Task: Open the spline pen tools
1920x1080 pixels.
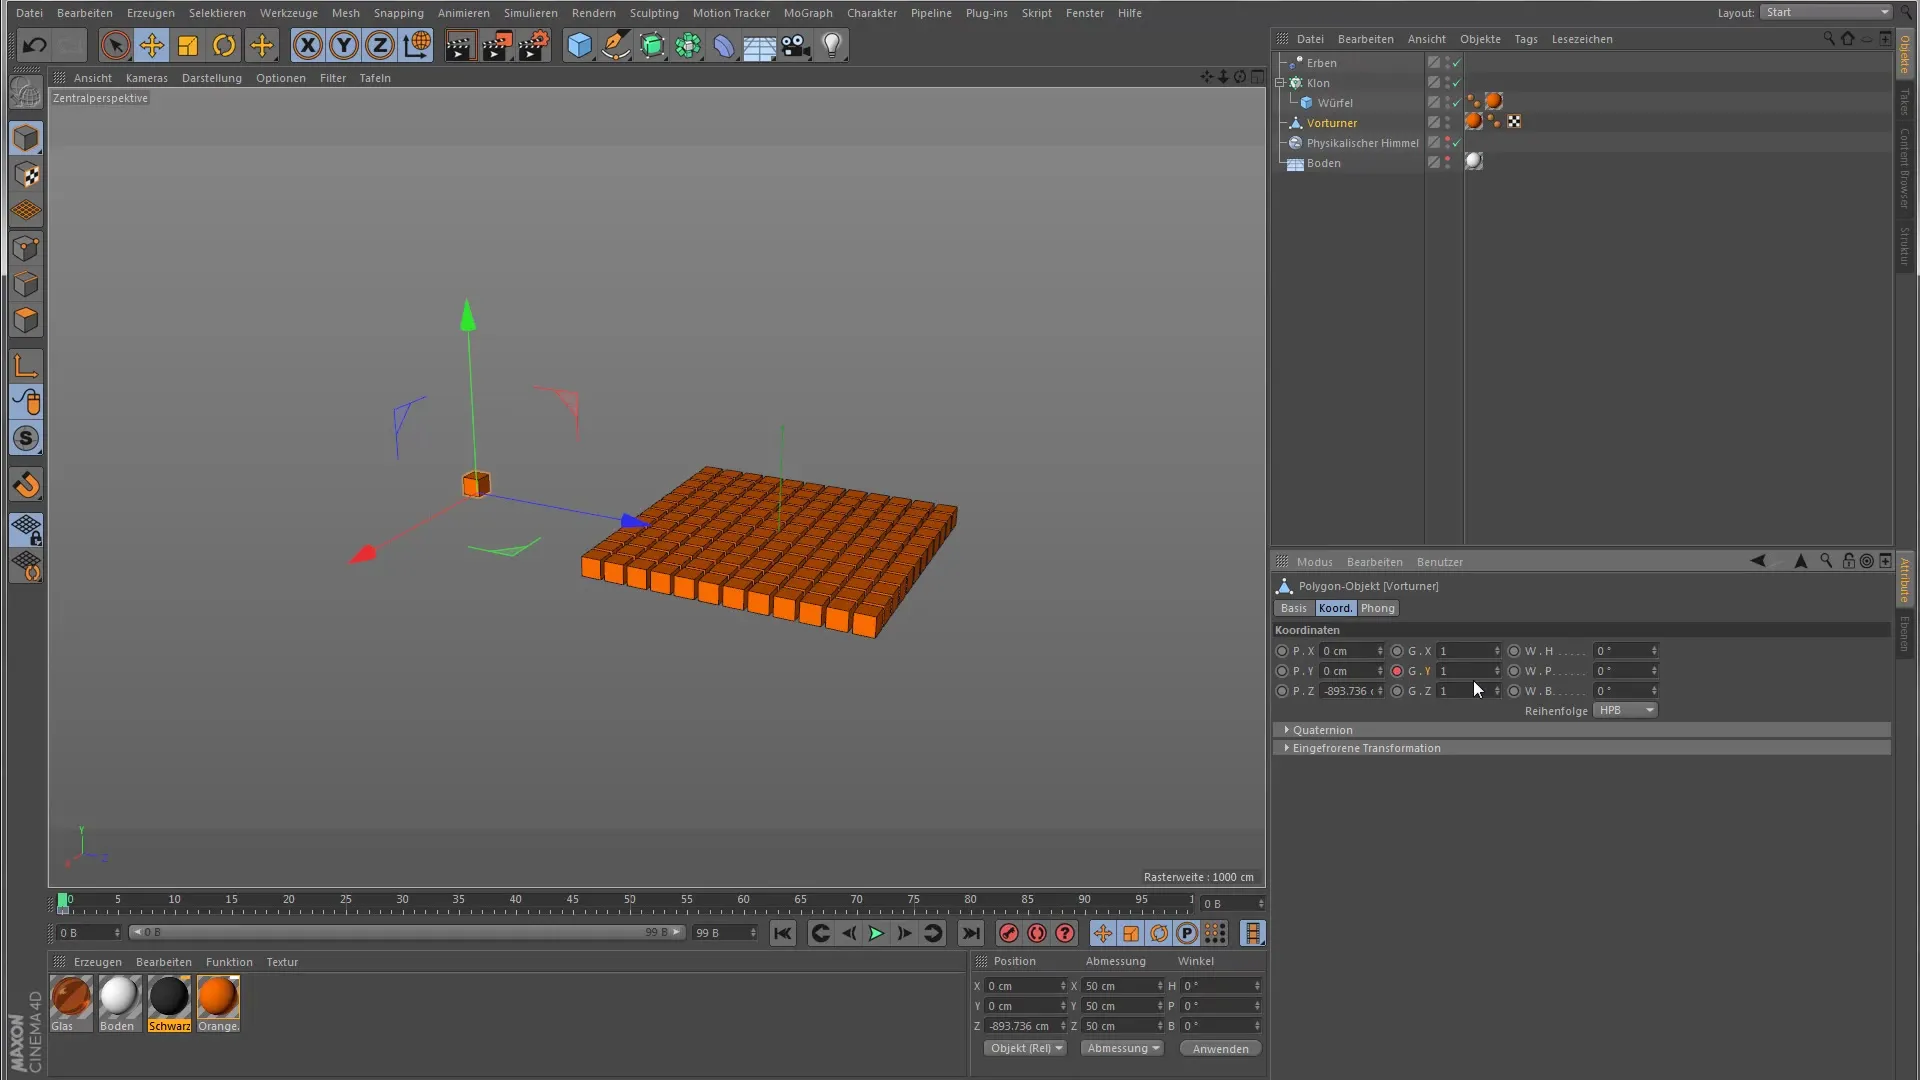Action: click(x=616, y=45)
